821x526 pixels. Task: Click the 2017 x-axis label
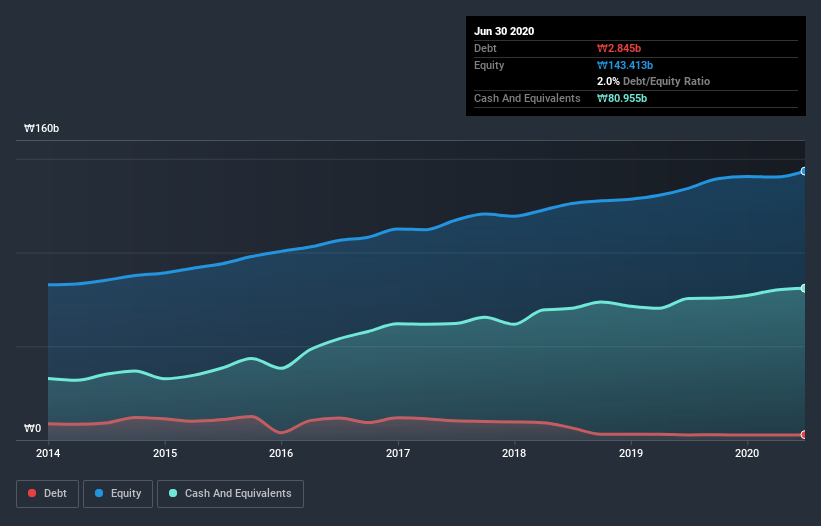pyautogui.click(x=398, y=453)
